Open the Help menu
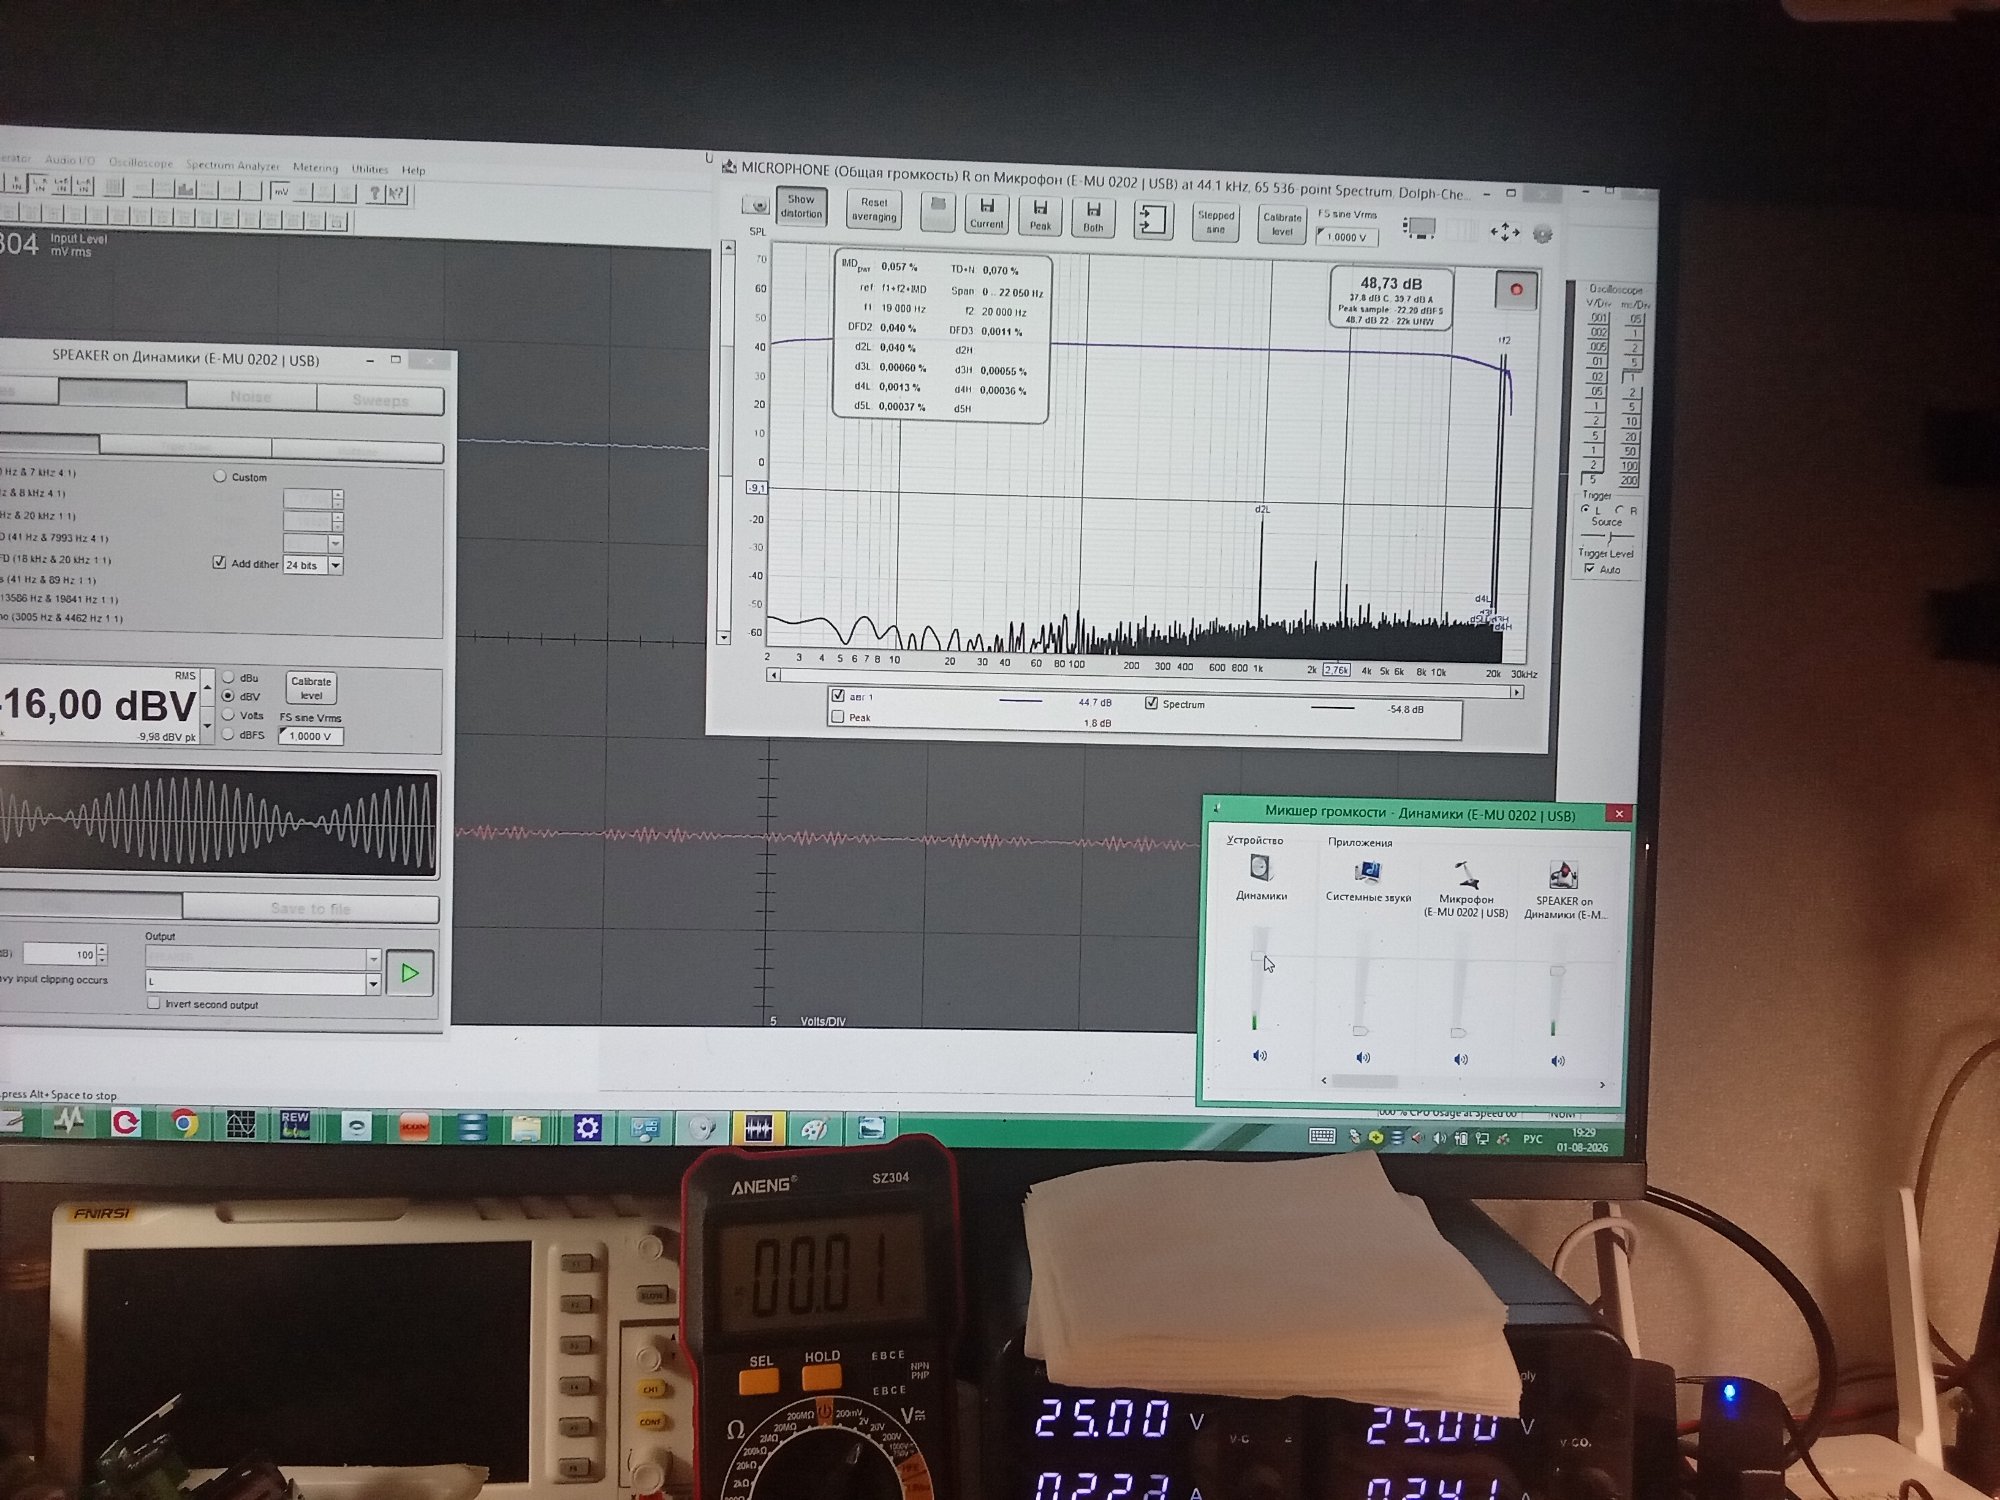Image resolution: width=2000 pixels, height=1500 pixels. pos(413,170)
